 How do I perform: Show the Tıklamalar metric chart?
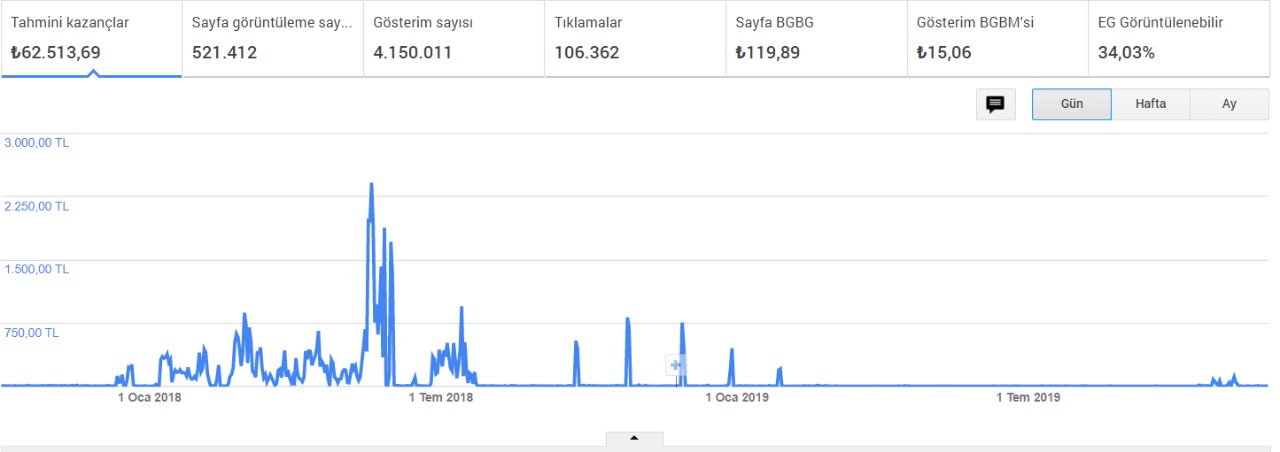(x=635, y=38)
